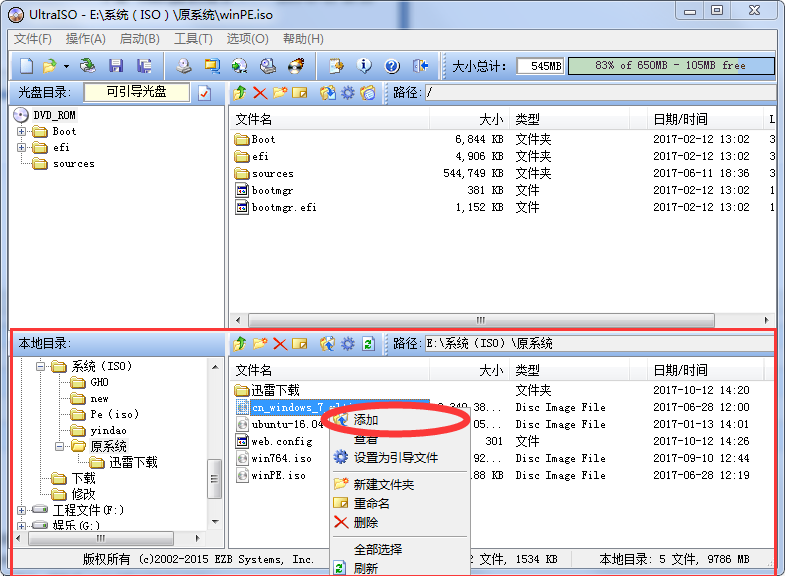Click the Save As icon
The width and height of the screenshot is (785, 576).
click(144, 66)
